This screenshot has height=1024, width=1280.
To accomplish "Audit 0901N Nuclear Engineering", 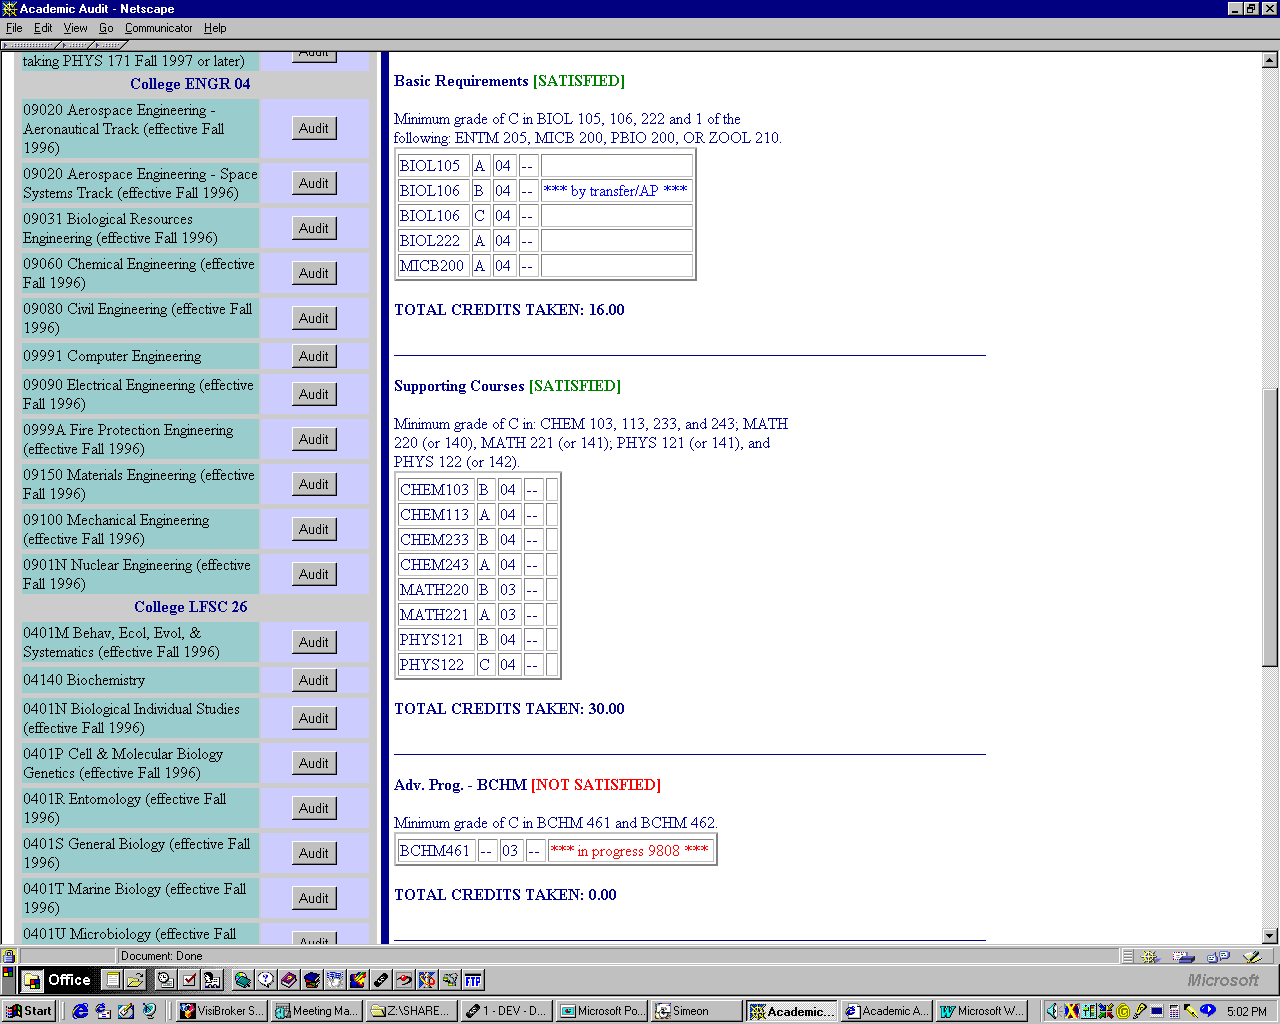I will coord(314,574).
